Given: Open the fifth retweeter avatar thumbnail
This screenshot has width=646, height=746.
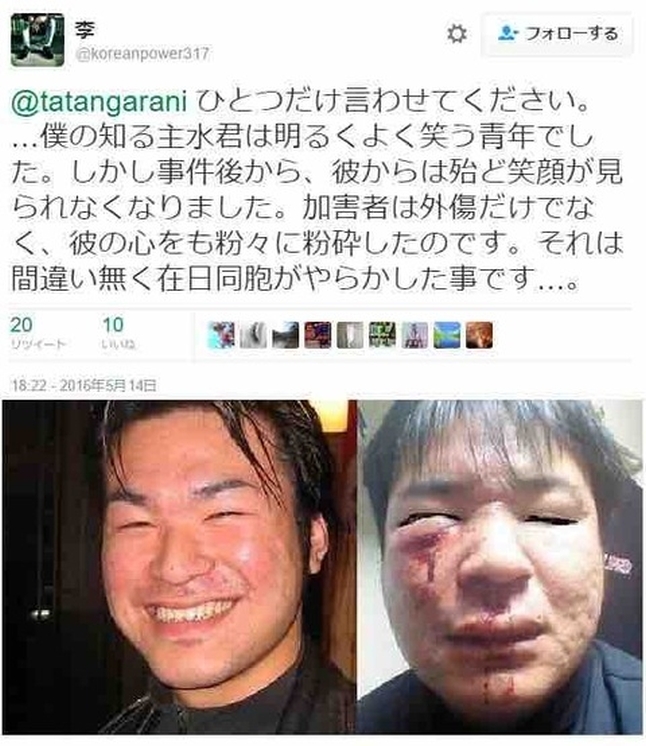Looking at the screenshot, I should [350, 335].
